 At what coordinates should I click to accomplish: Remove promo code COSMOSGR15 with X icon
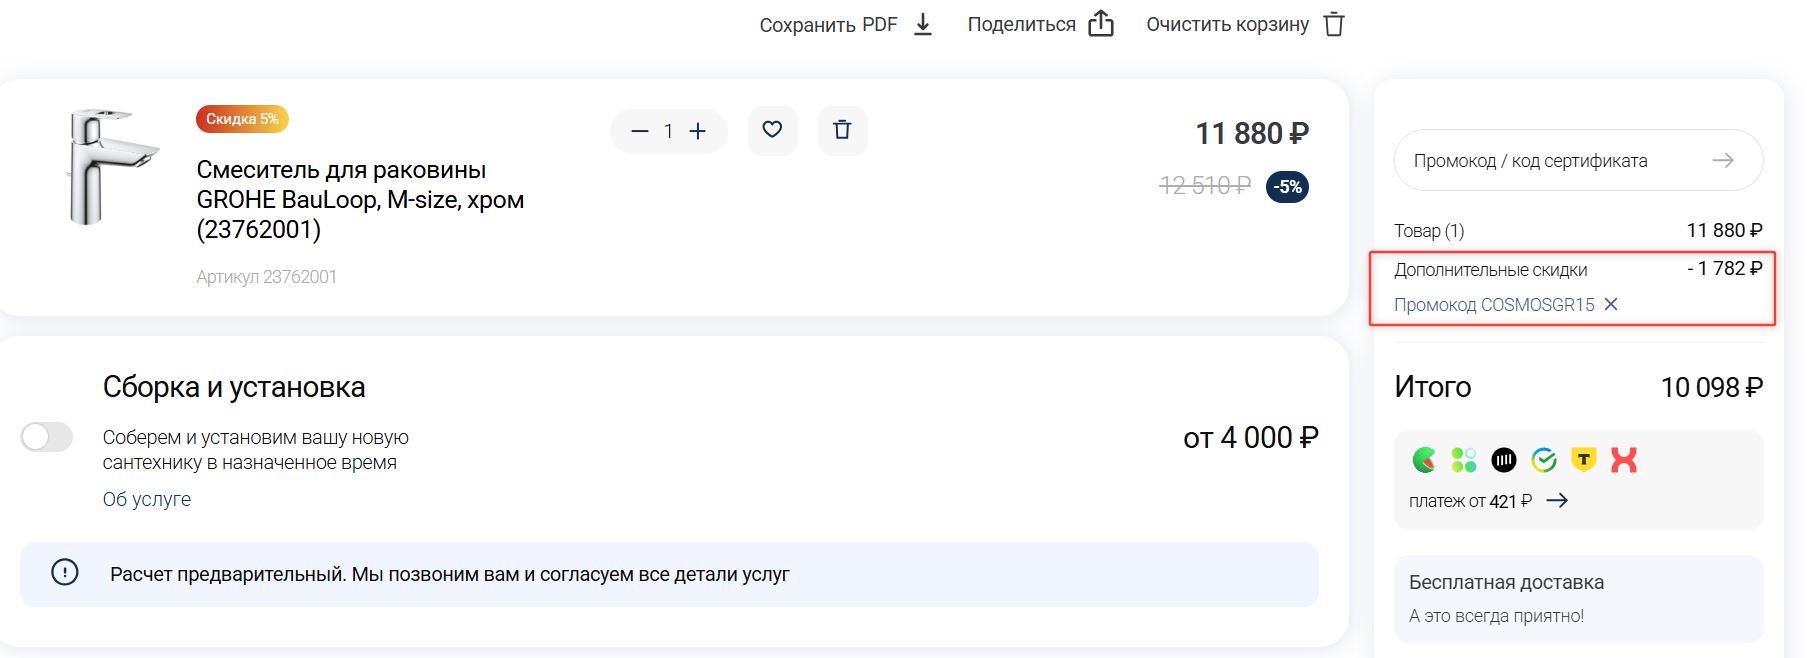click(1610, 304)
